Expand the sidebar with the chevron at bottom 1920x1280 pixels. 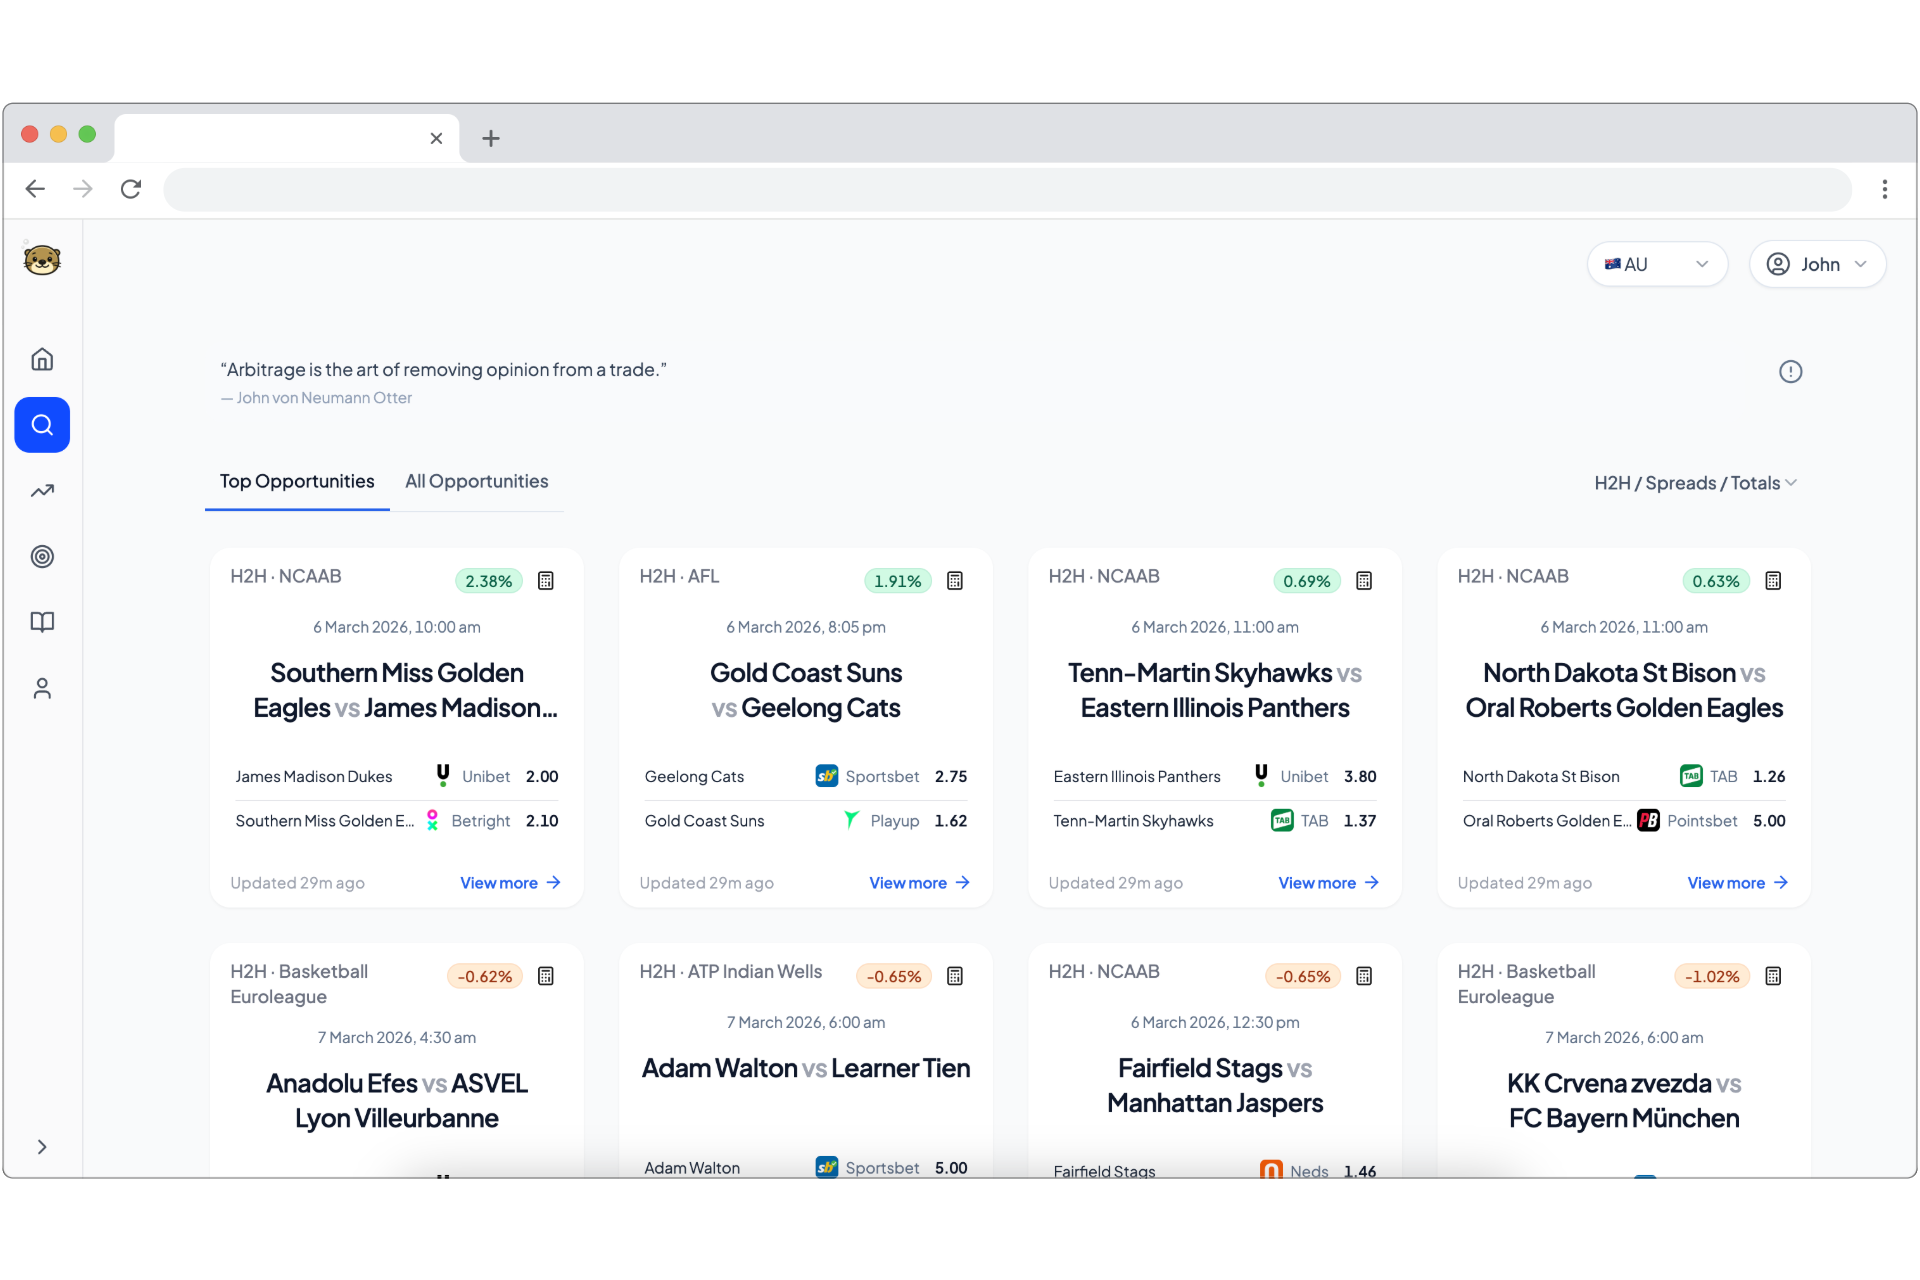click(42, 1147)
